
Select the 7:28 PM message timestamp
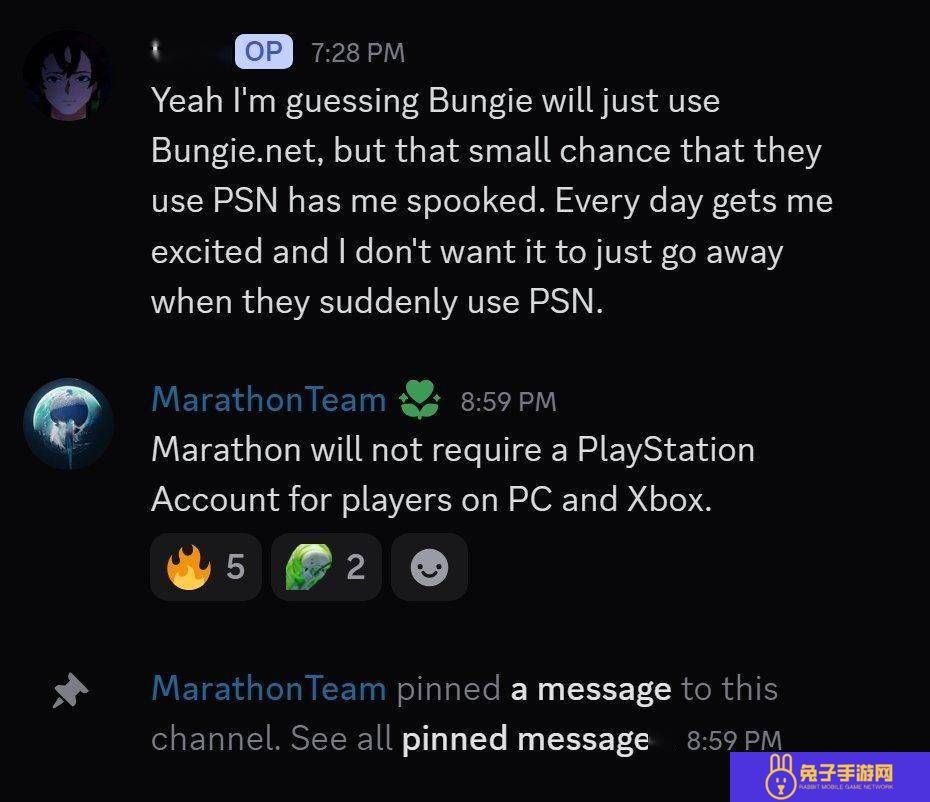[x=358, y=53]
